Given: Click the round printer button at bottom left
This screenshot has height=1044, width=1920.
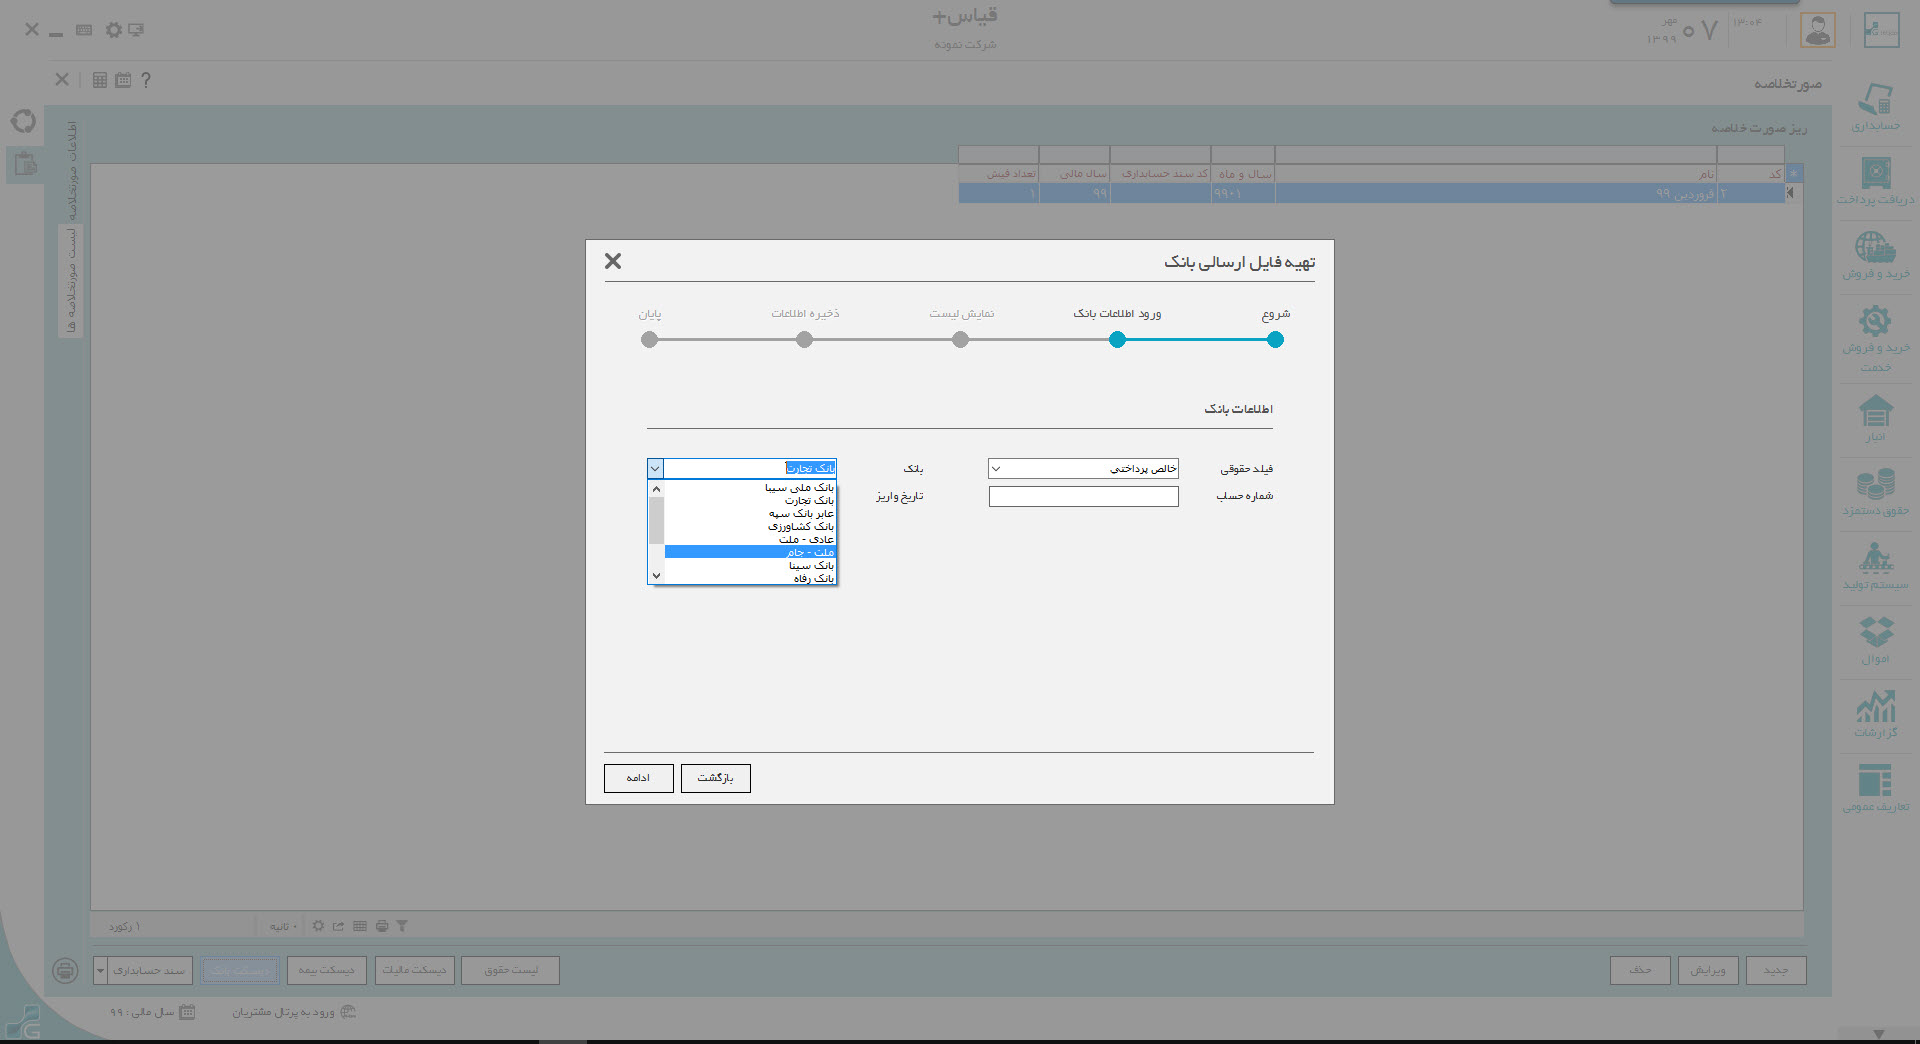Looking at the screenshot, I should coord(65,970).
